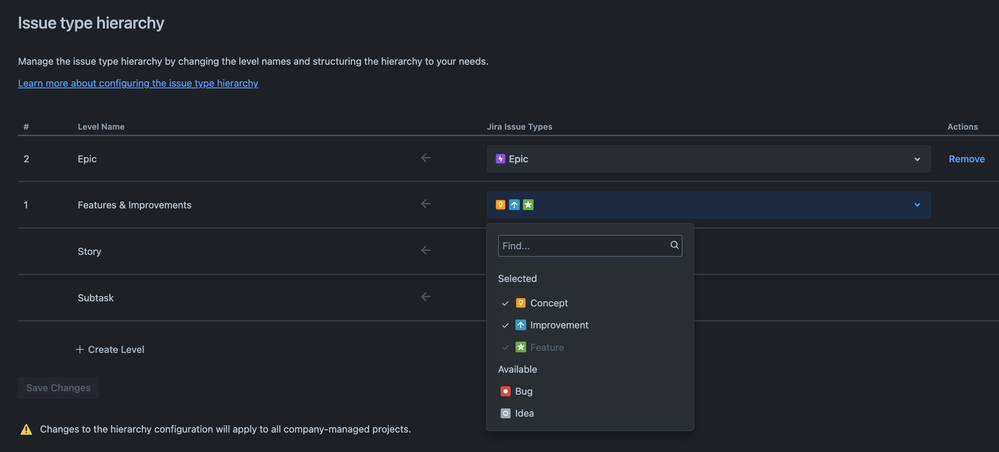999x452 pixels.
Task: Deselect the Improvement issue type
Action: click(558, 325)
